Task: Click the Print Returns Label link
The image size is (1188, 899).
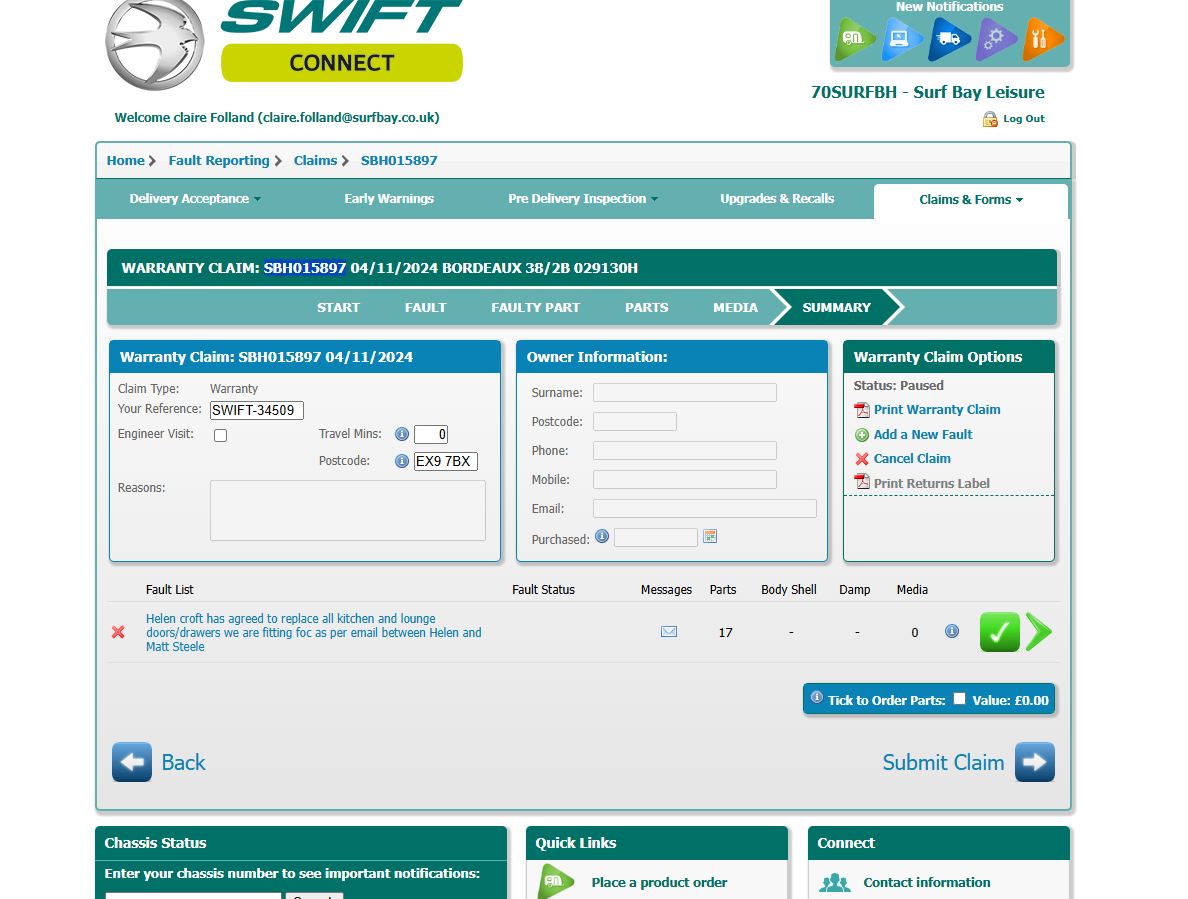Action: (x=931, y=483)
